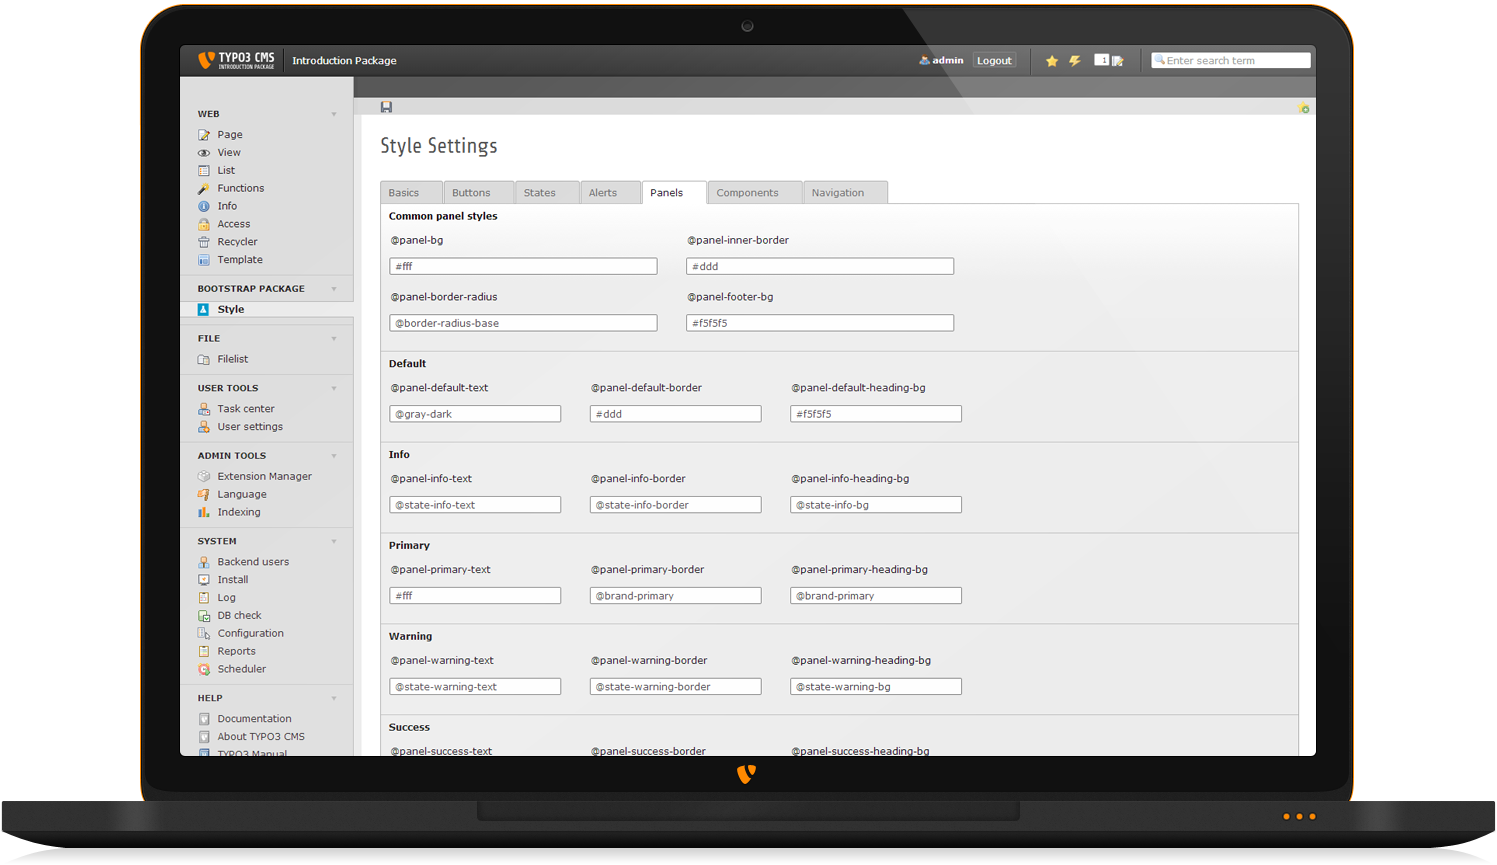Click the Logout button

coord(994,61)
